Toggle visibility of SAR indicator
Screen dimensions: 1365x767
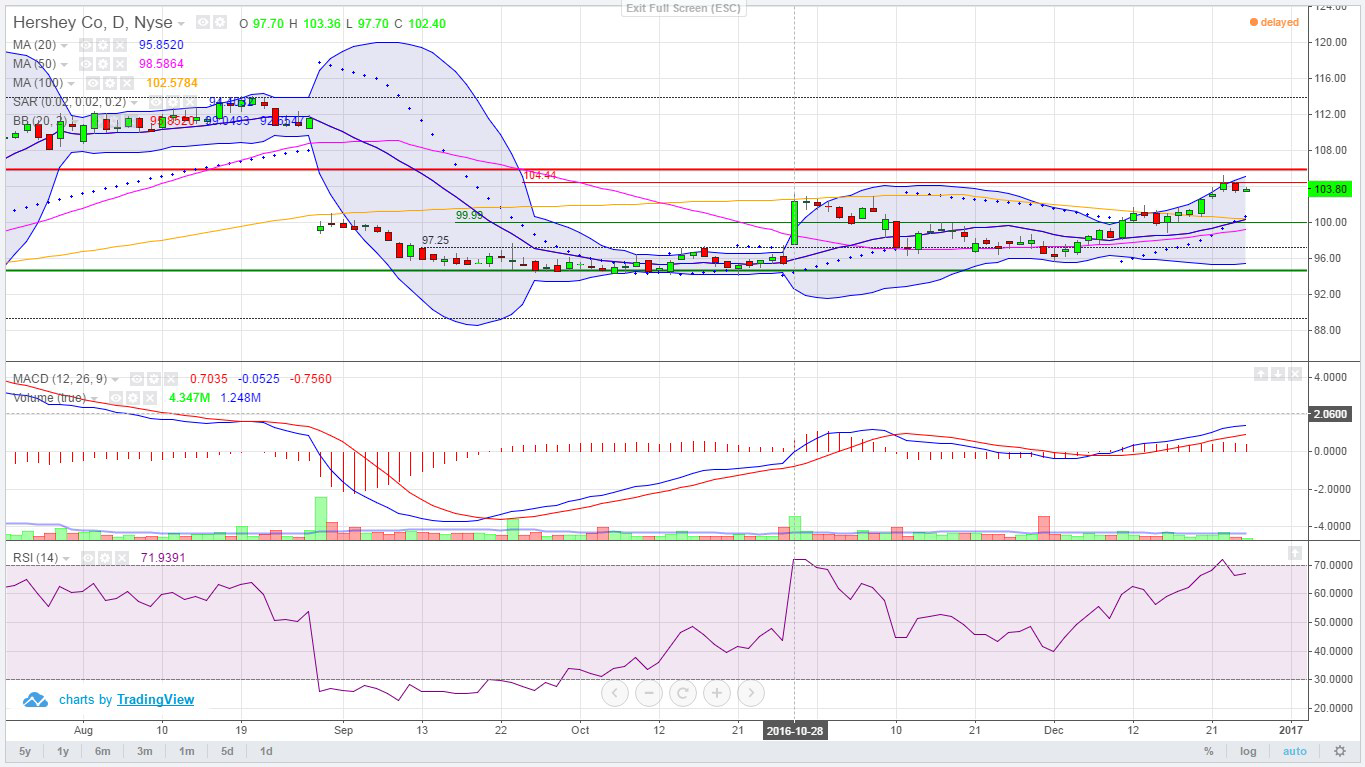[156, 102]
